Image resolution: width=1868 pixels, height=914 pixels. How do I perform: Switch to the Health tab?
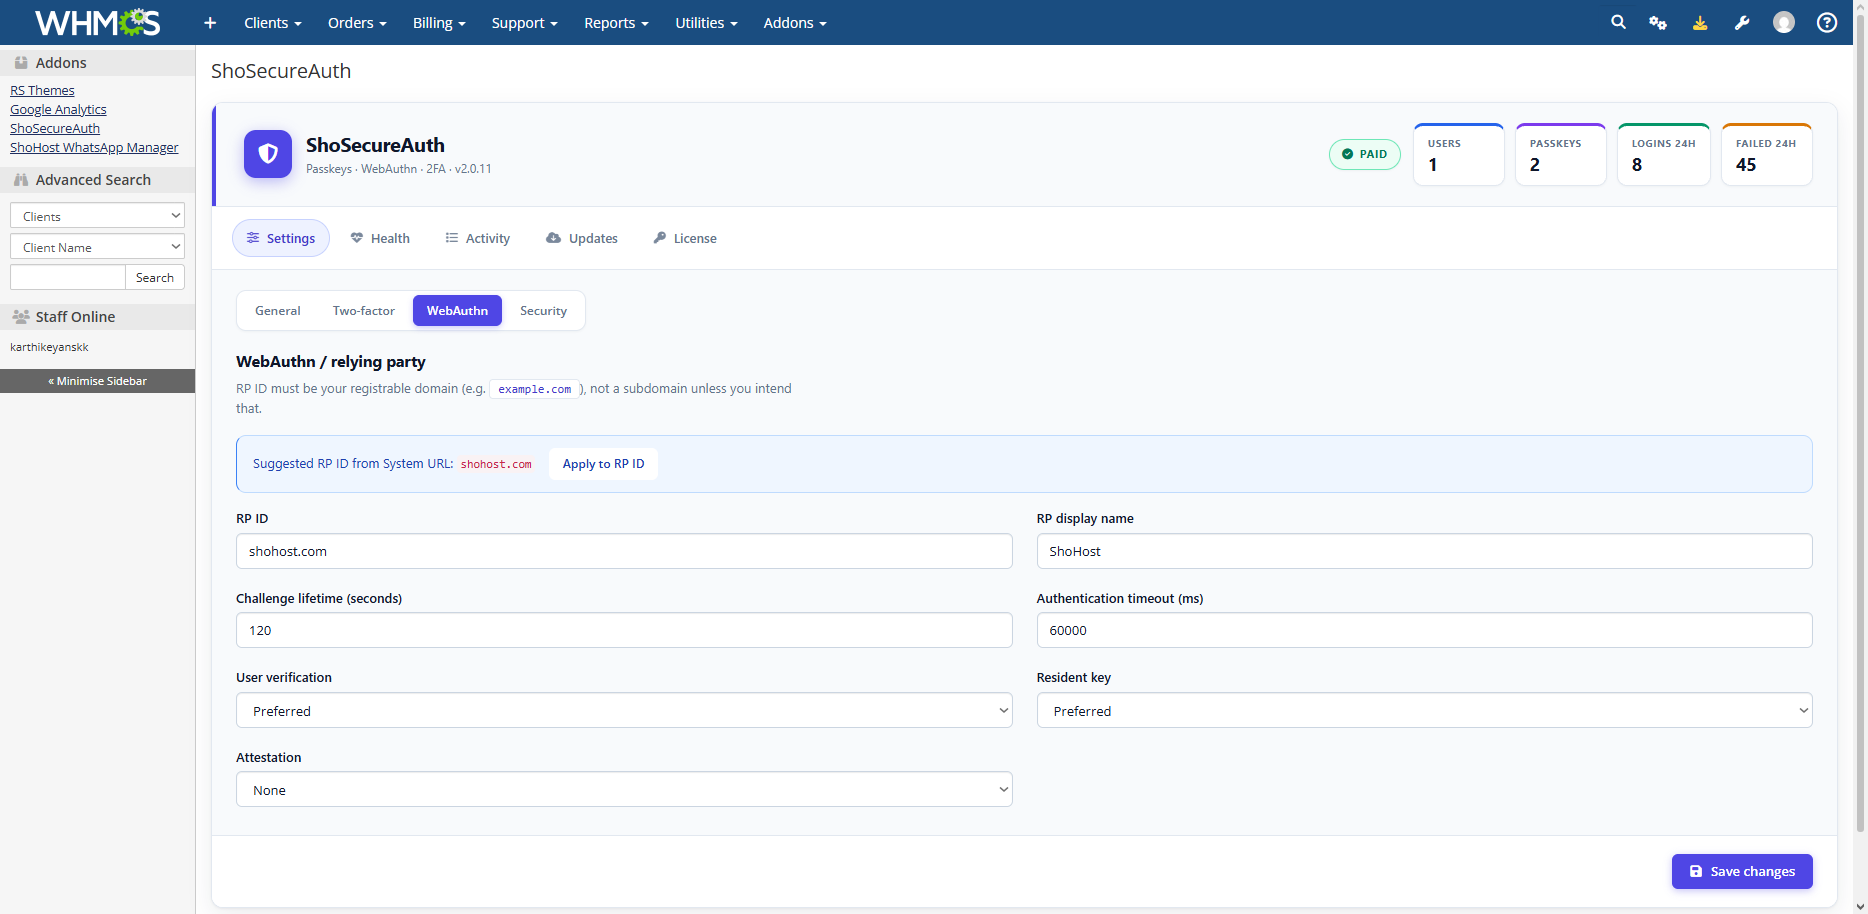(x=380, y=238)
